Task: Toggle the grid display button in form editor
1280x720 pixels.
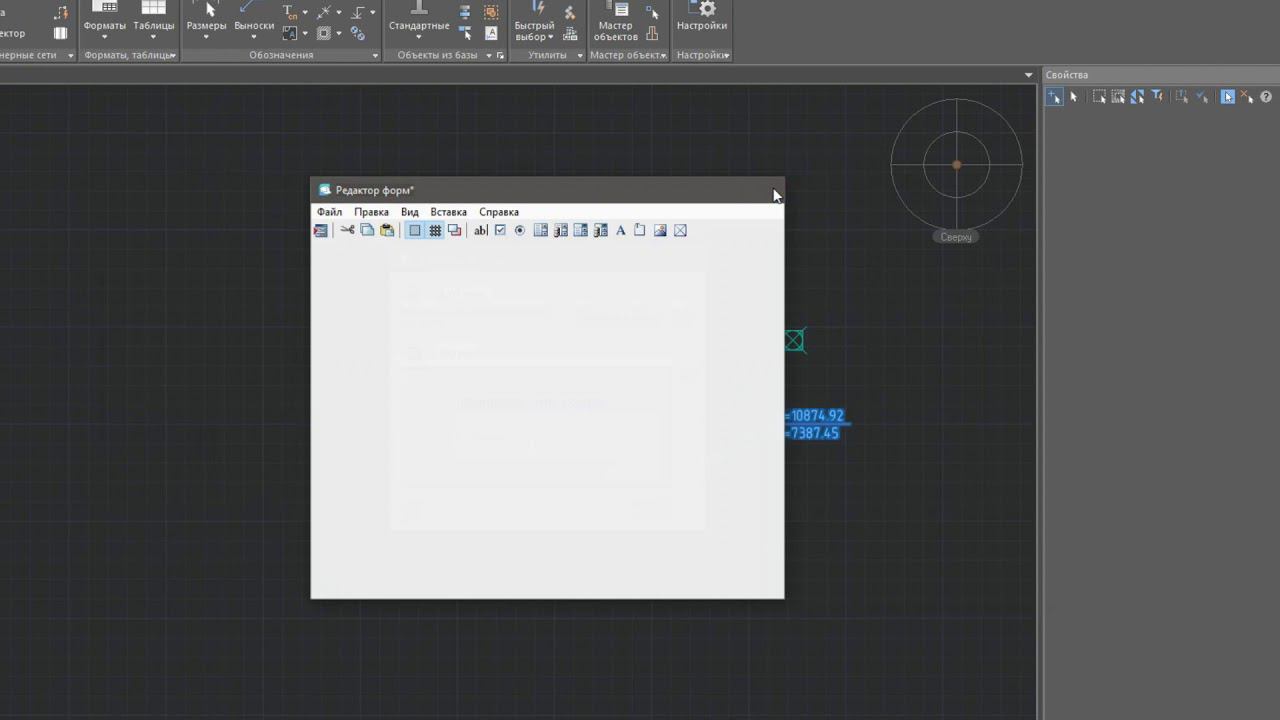Action: pyautogui.click(x=435, y=230)
